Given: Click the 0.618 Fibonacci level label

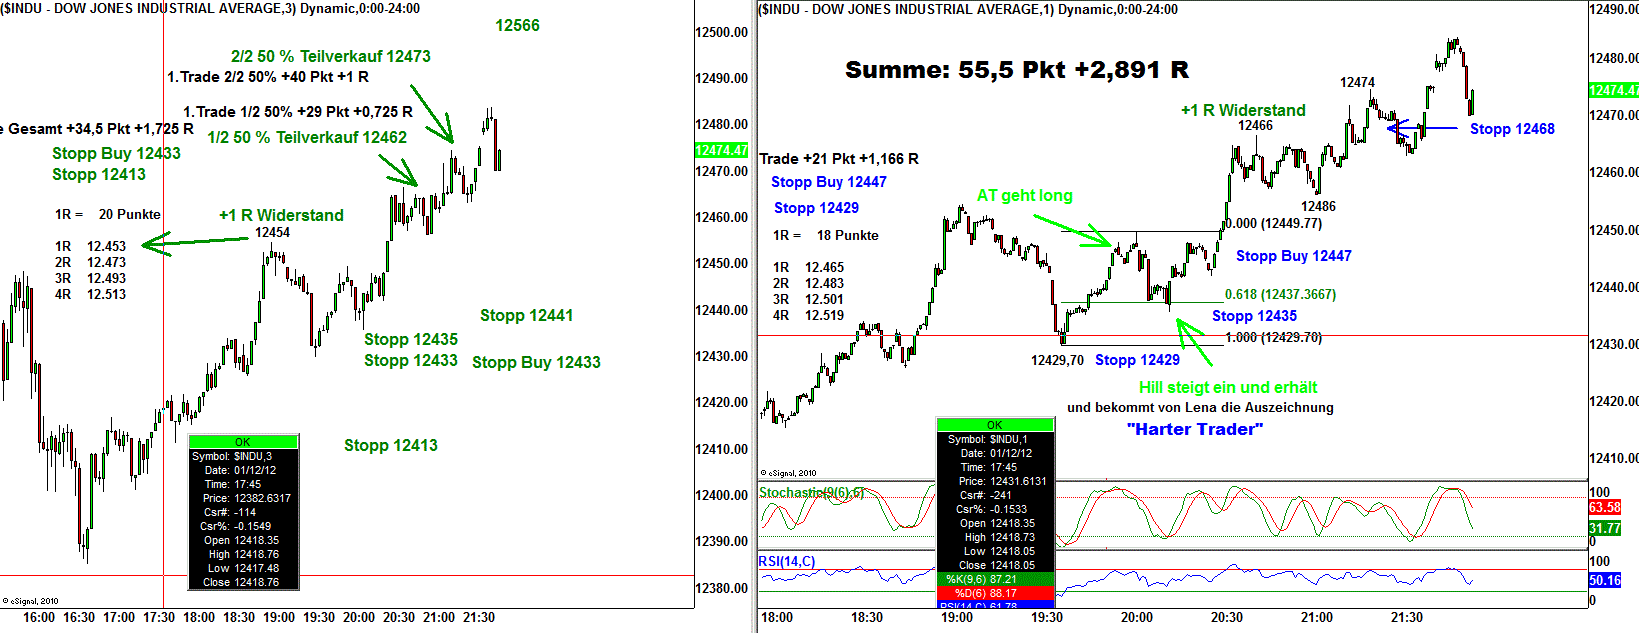Looking at the screenshot, I should tap(1280, 294).
